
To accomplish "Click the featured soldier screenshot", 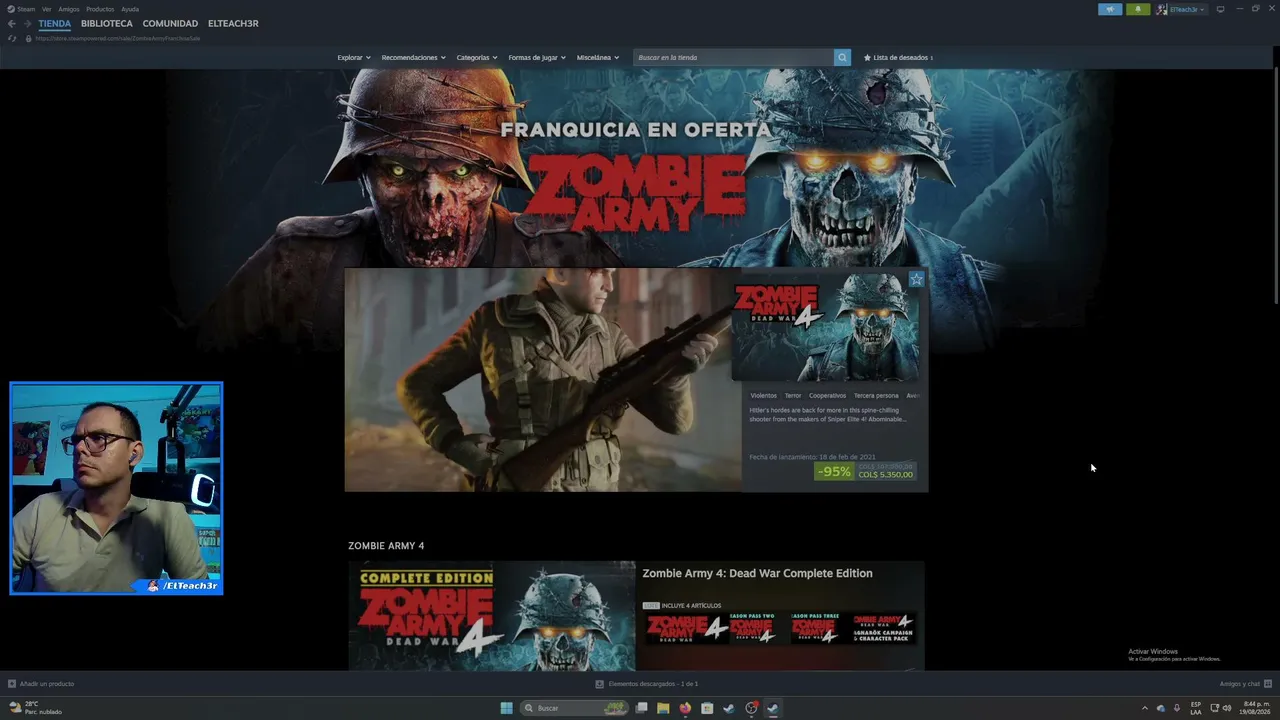I will coord(543,380).
